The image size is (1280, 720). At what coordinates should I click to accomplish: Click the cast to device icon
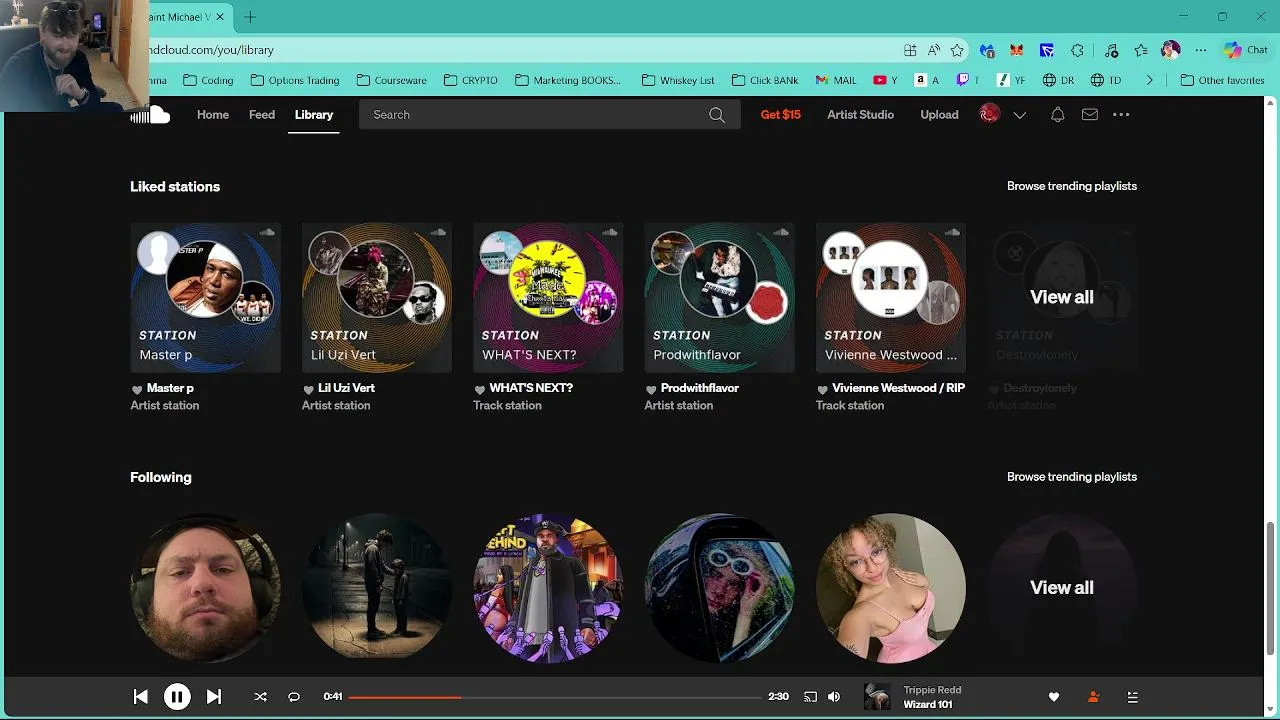810,697
